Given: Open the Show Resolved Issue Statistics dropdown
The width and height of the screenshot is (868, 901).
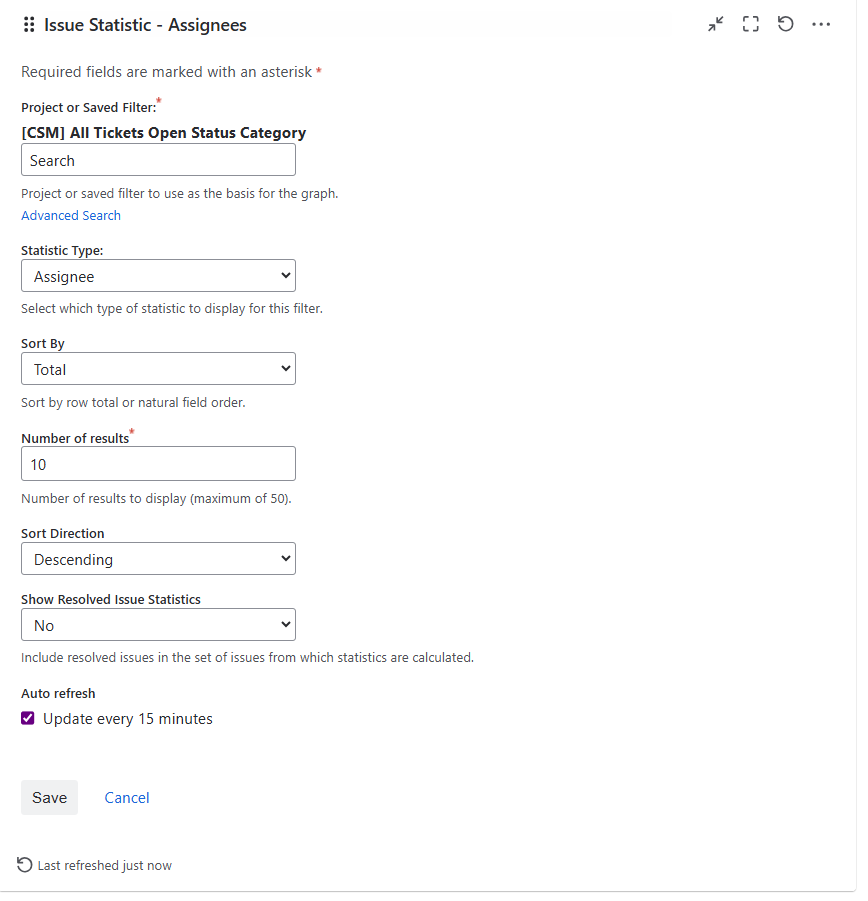Looking at the screenshot, I should 158,623.
